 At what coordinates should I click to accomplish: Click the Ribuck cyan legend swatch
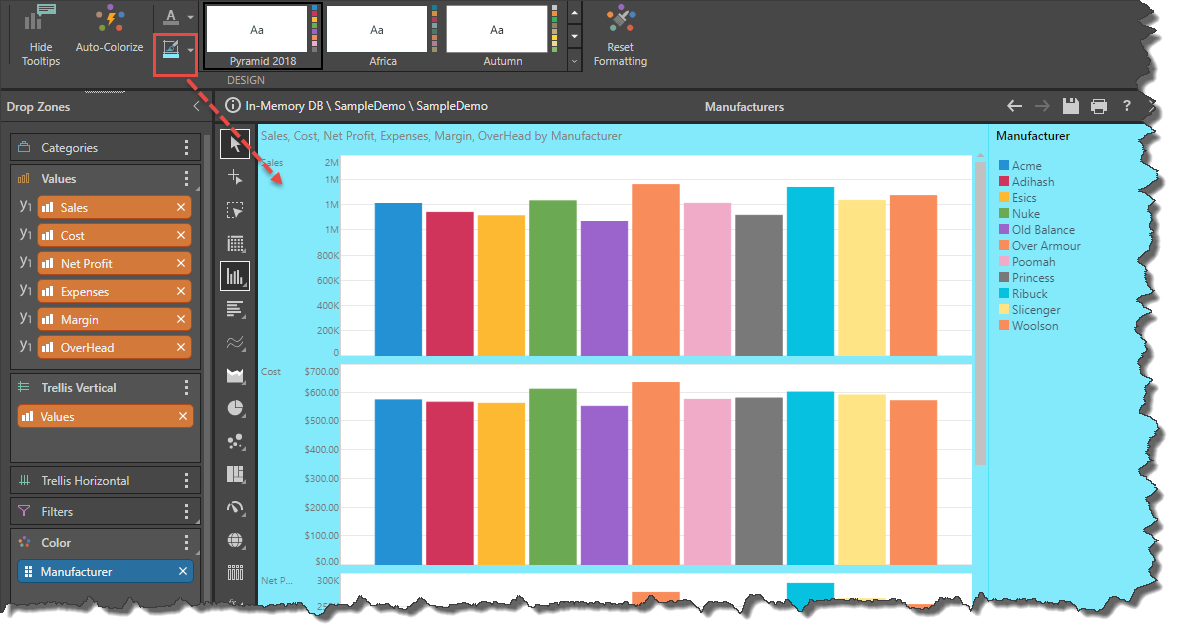[1003, 293]
